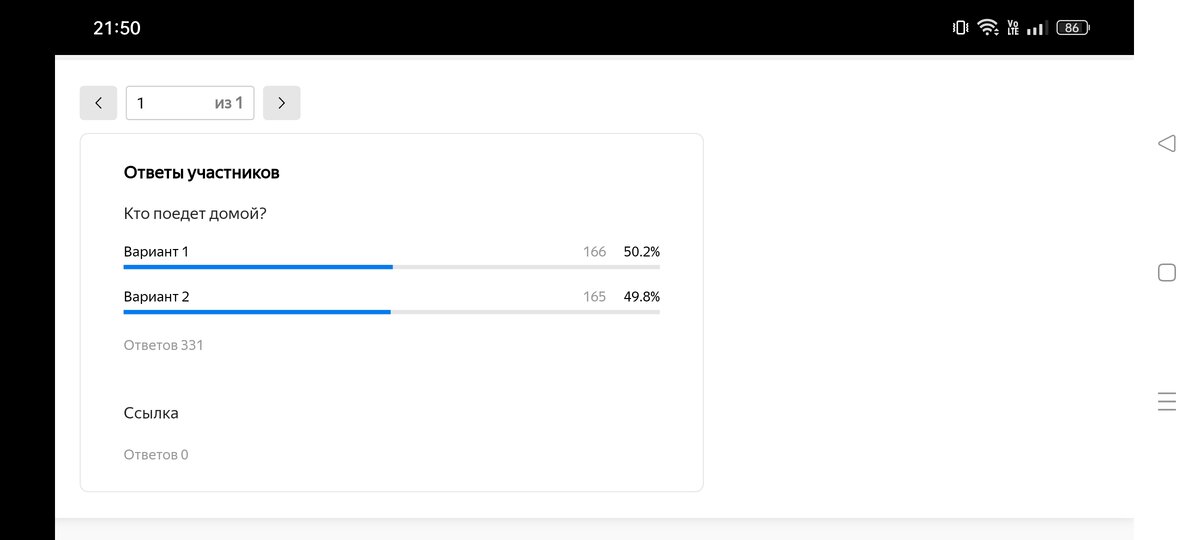Click the Вариант 1 progress bar

[391, 267]
